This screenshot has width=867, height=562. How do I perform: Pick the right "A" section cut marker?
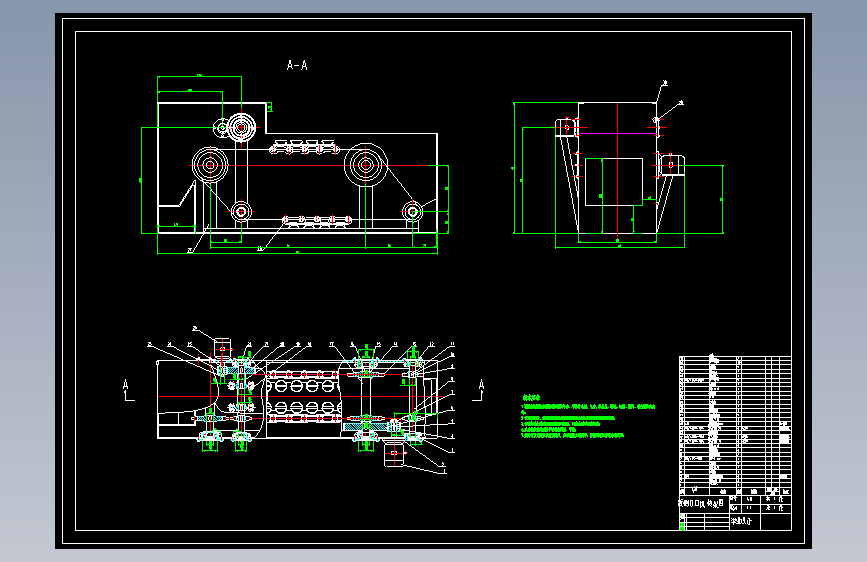point(479,390)
